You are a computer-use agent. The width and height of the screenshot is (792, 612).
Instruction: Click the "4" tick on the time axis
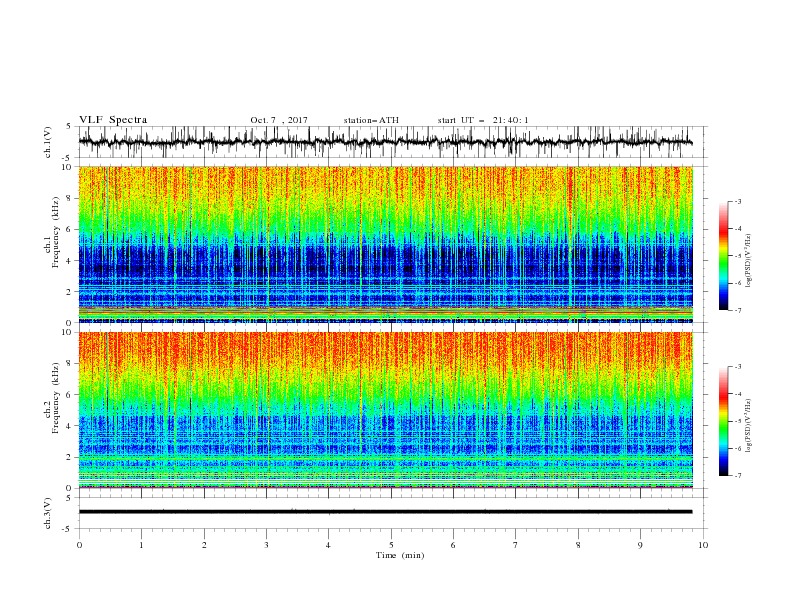pos(328,545)
